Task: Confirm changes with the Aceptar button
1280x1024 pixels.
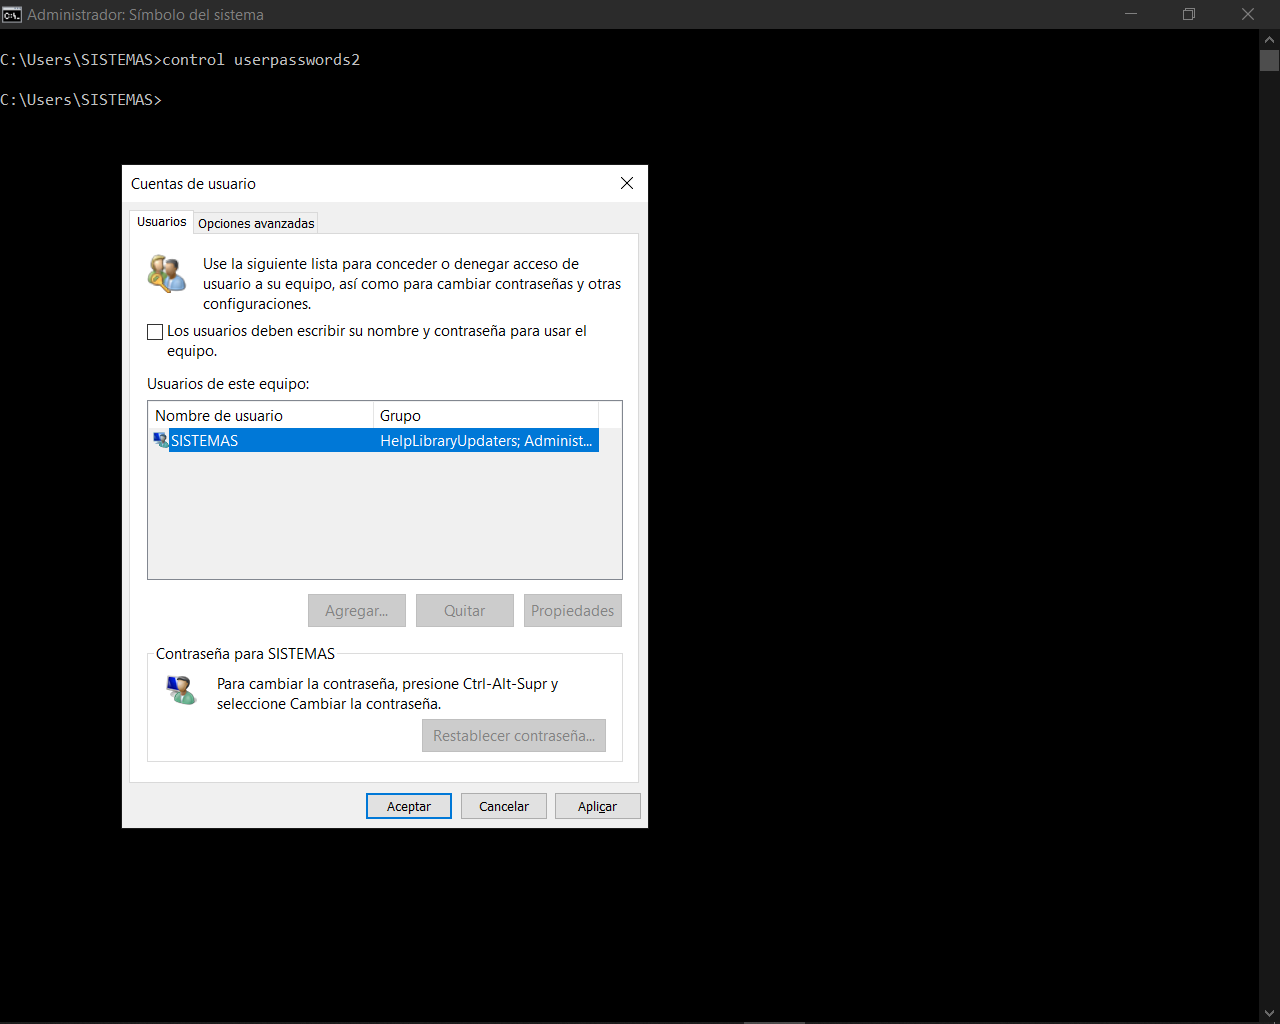Action: click(408, 806)
